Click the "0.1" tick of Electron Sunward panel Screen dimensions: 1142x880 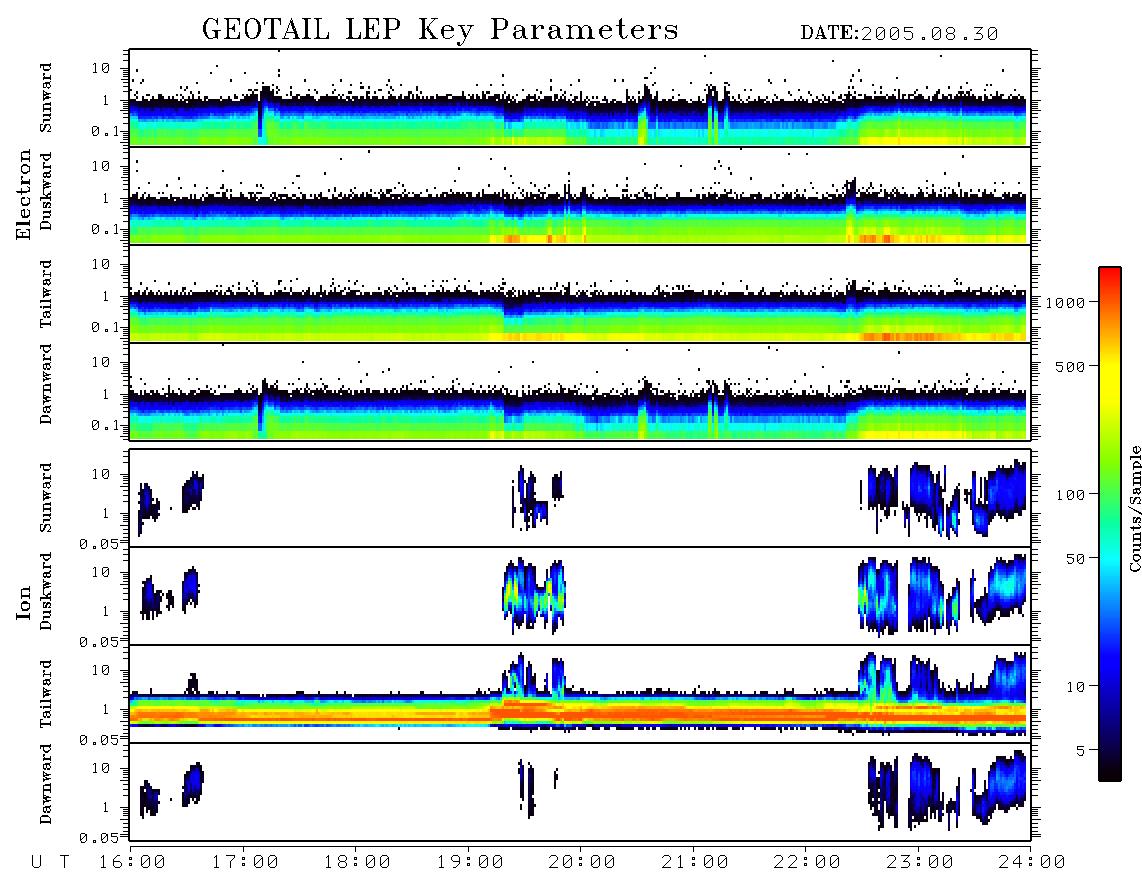coord(104,131)
